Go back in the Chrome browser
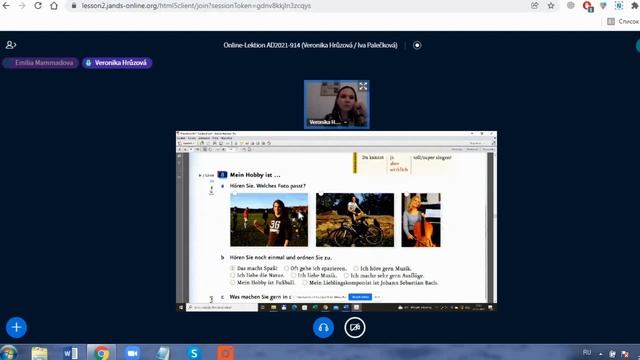Viewport: 640px width, 360px height. click(6, 6)
